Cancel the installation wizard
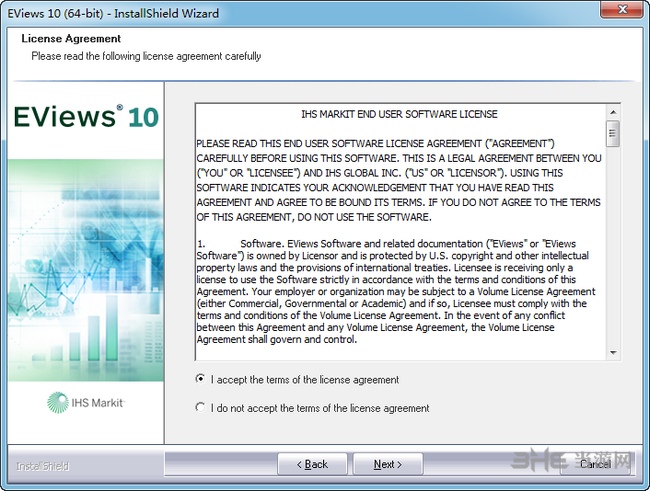The width and height of the screenshot is (650, 491). (596, 464)
